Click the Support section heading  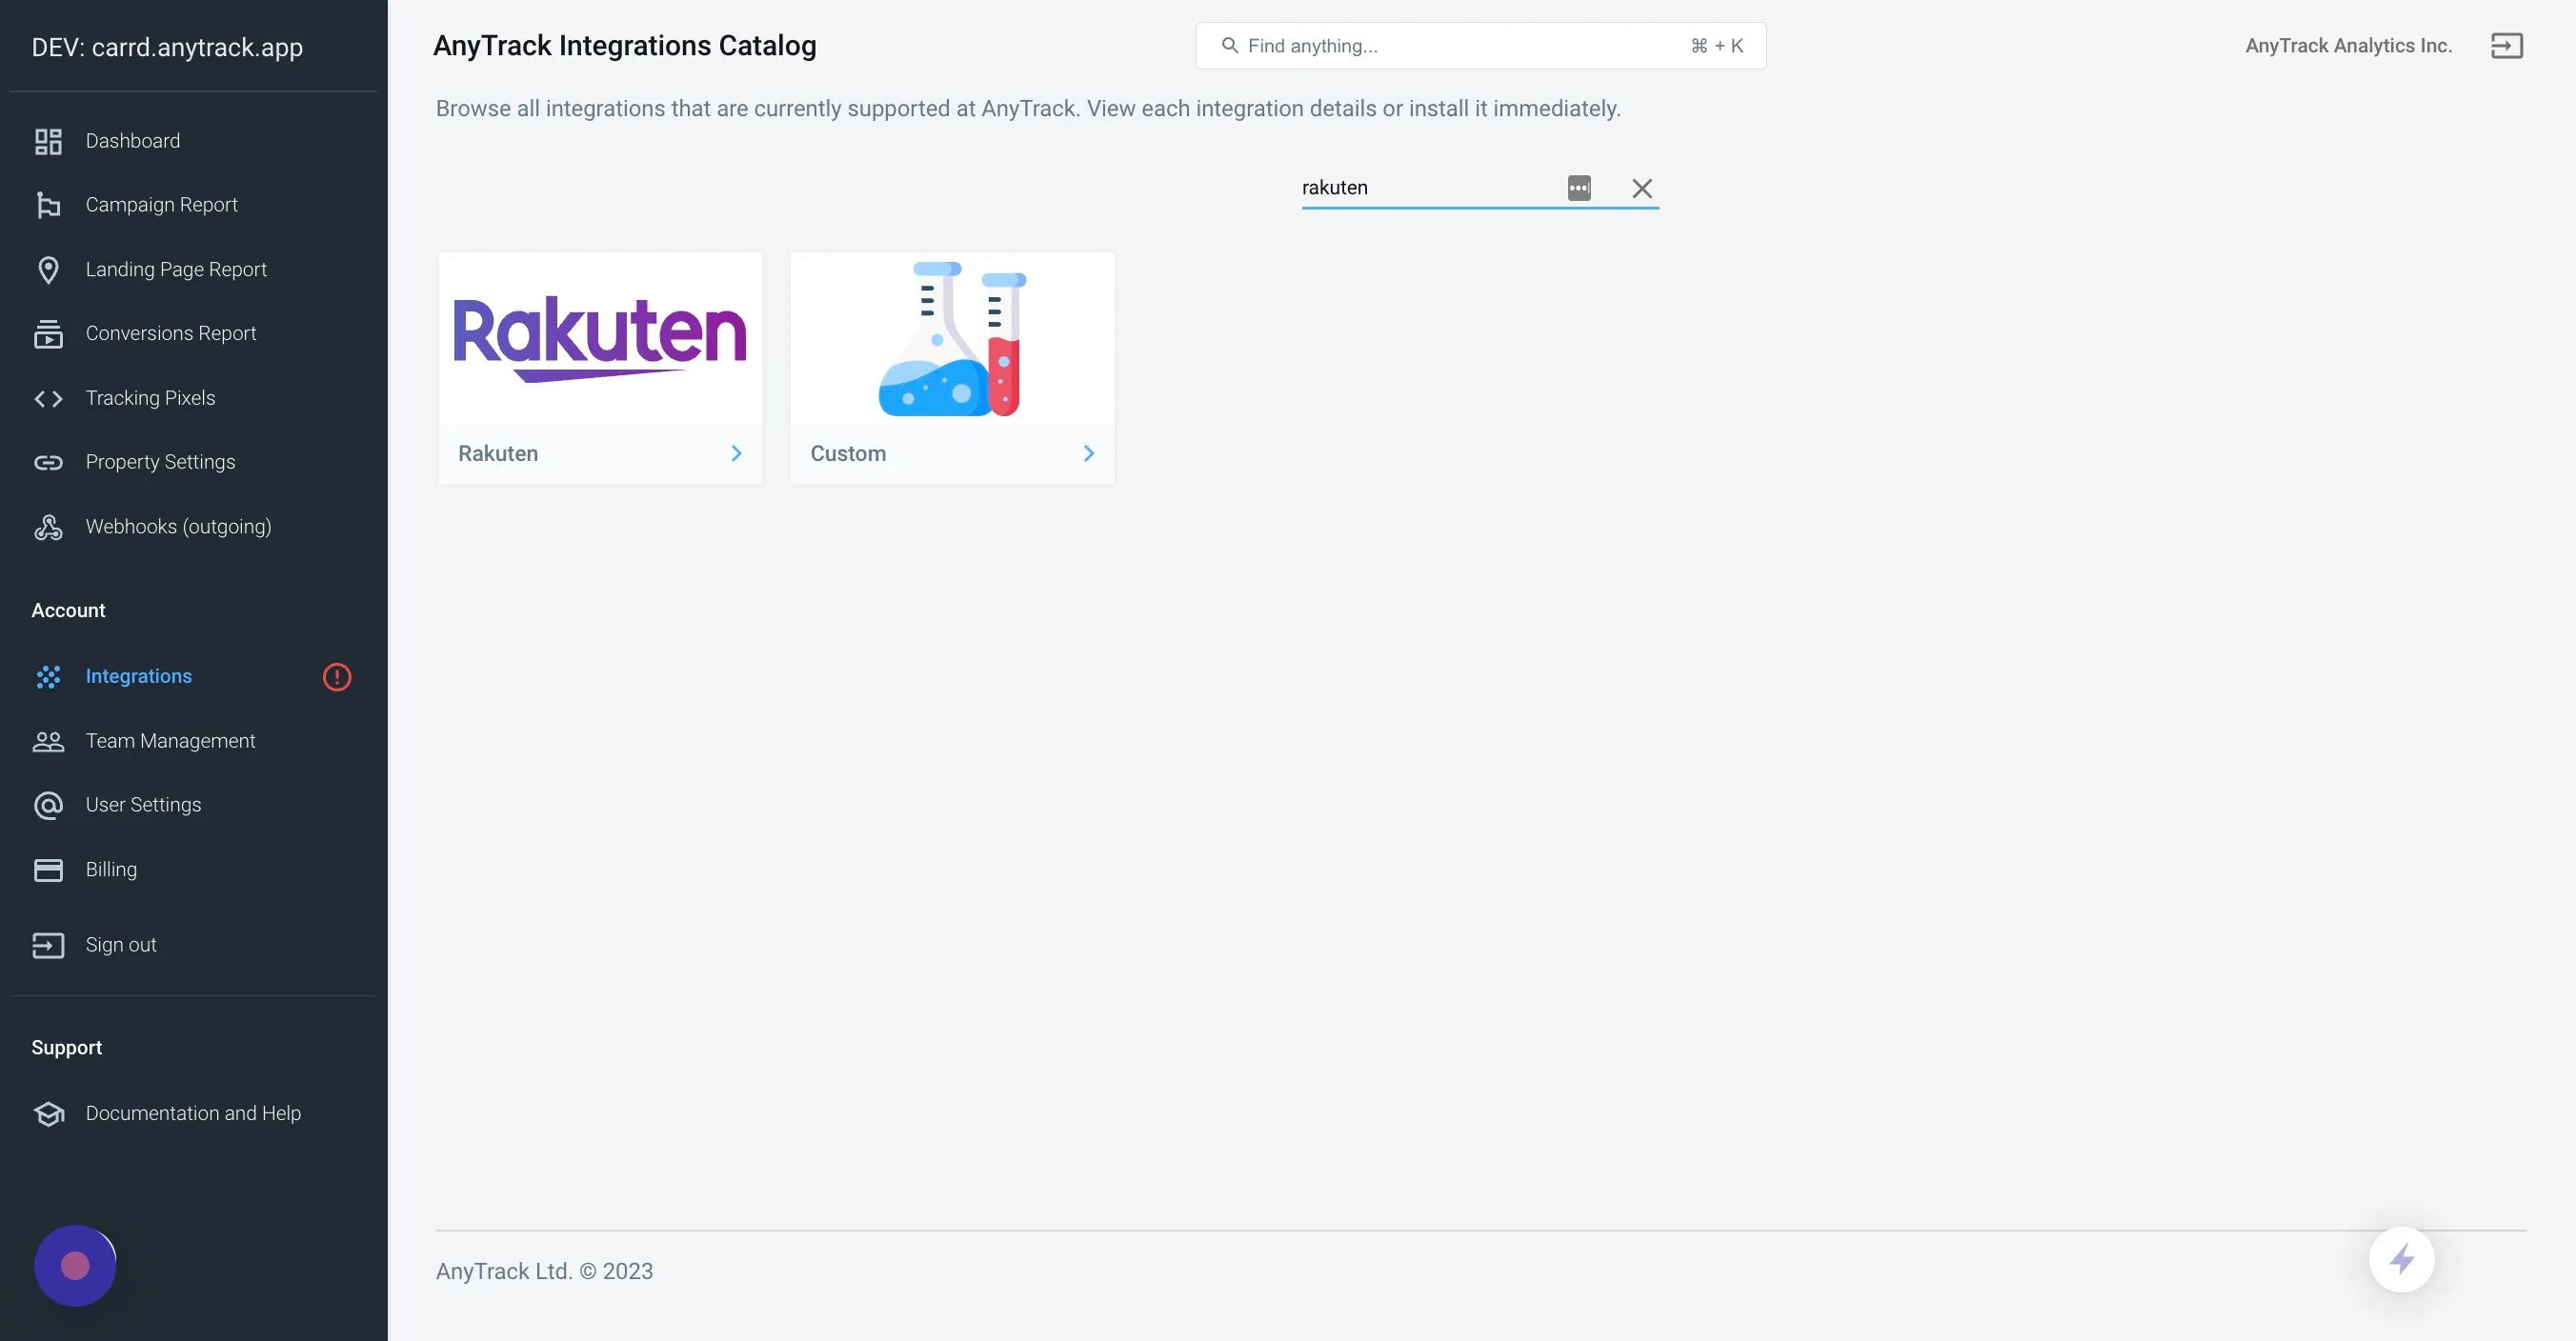click(x=66, y=1048)
